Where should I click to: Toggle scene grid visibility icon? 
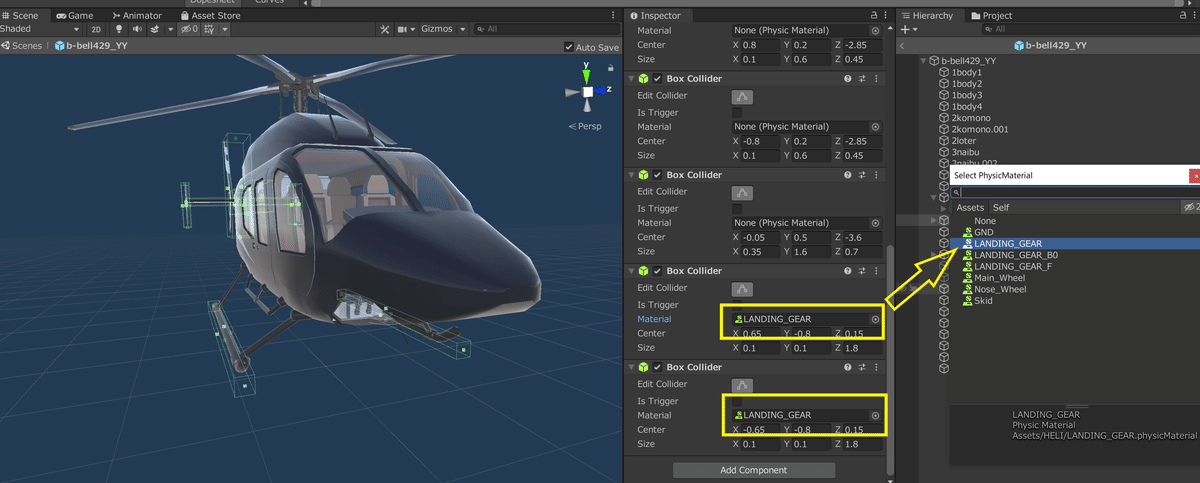pos(209,29)
